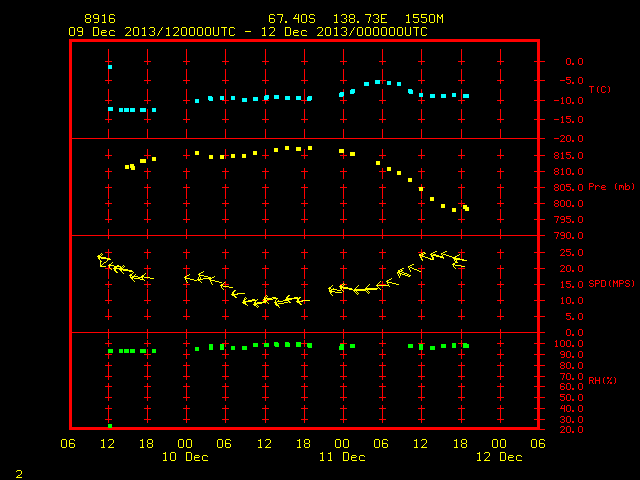The image size is (640, 480).
Task: Click the 100.0 humidity scale value
Action: [x=569, y=344]
